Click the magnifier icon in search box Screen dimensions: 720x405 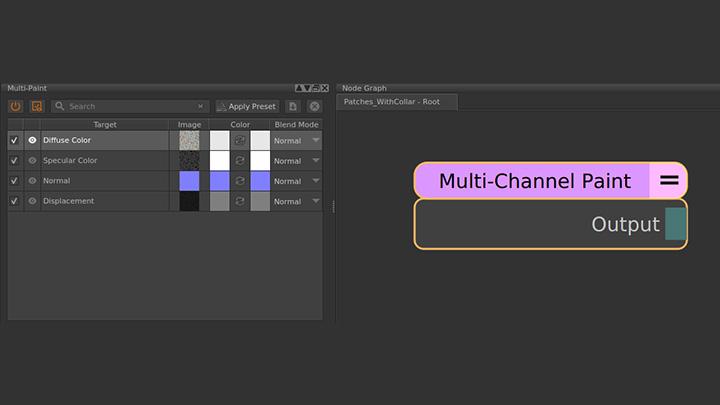pos(59,106)
